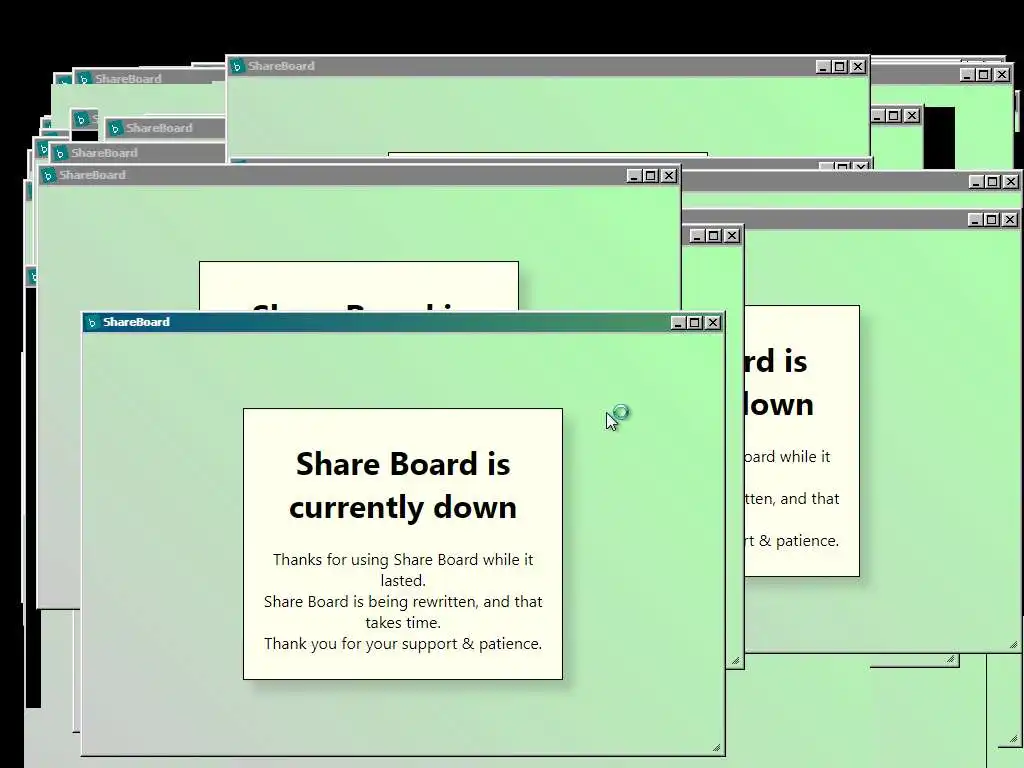Click the resize grip of the active ShareBoard window

pyautogui.click(x=716, y=748)
